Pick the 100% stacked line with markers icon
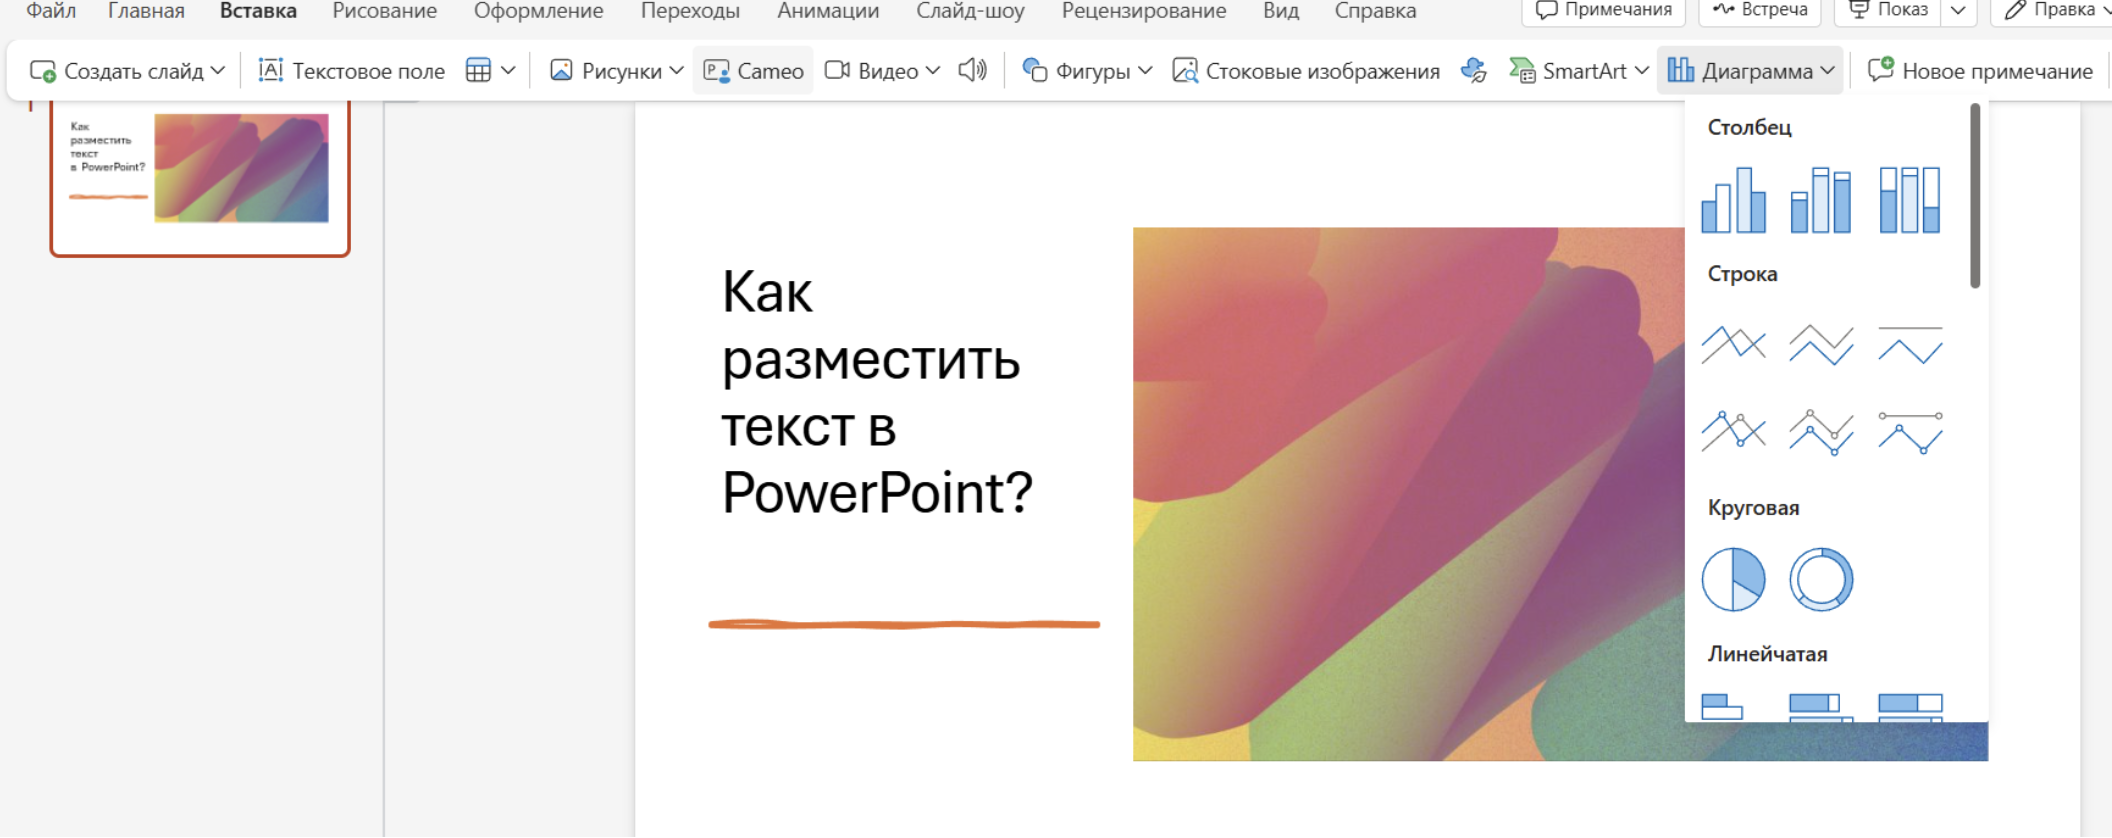 coord(1910,432)
